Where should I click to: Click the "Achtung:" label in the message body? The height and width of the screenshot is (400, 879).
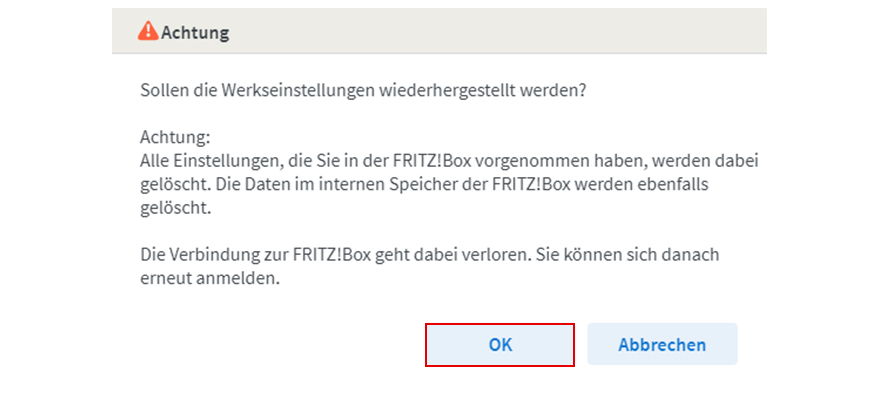[x=170, y=136]
